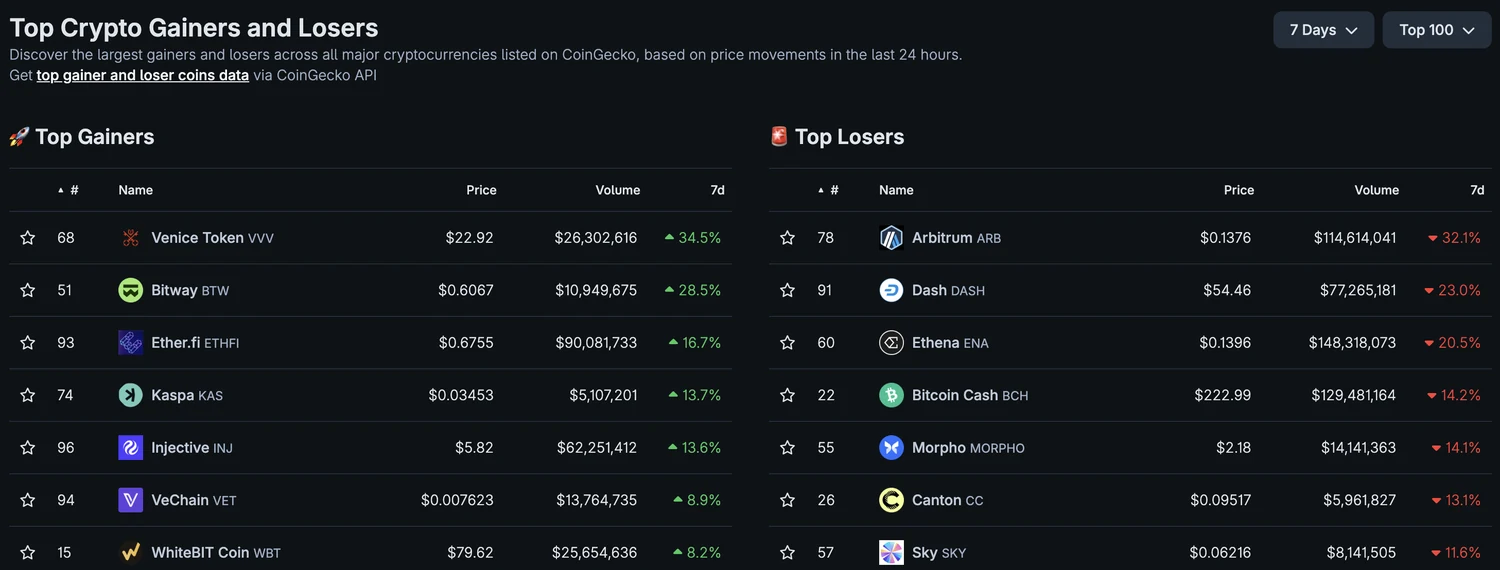Click Venice Token price $22.92
Screen dimensions: 1500x570
pos(469,238)
